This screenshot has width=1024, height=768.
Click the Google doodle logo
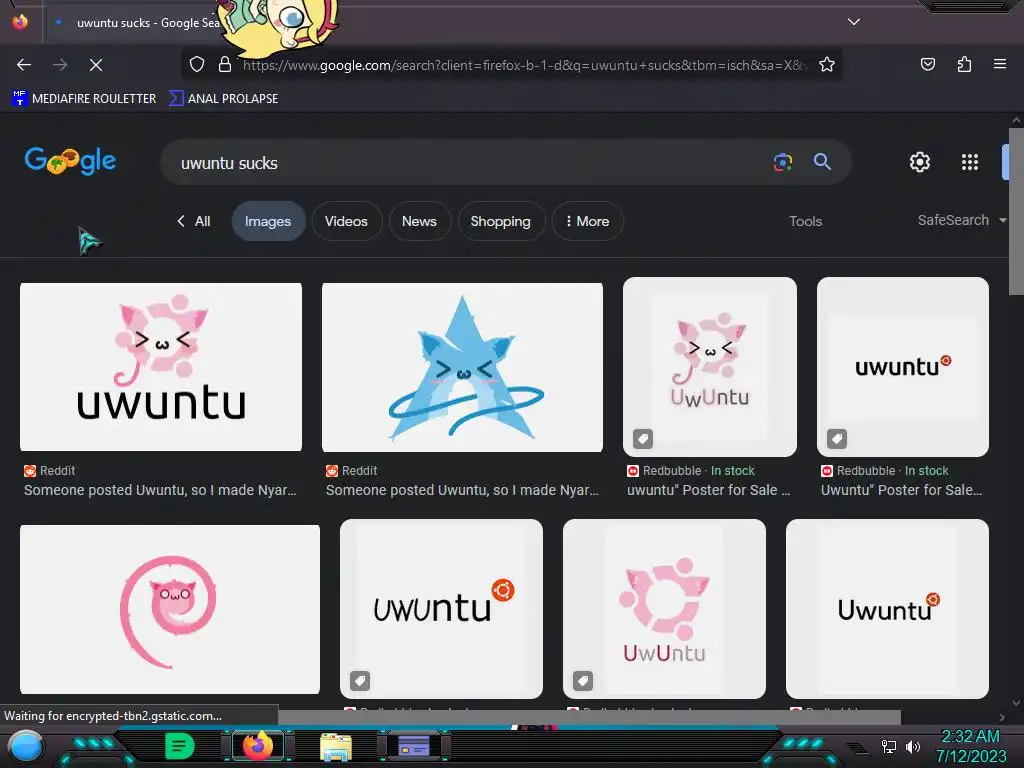[x=71, y=160]
